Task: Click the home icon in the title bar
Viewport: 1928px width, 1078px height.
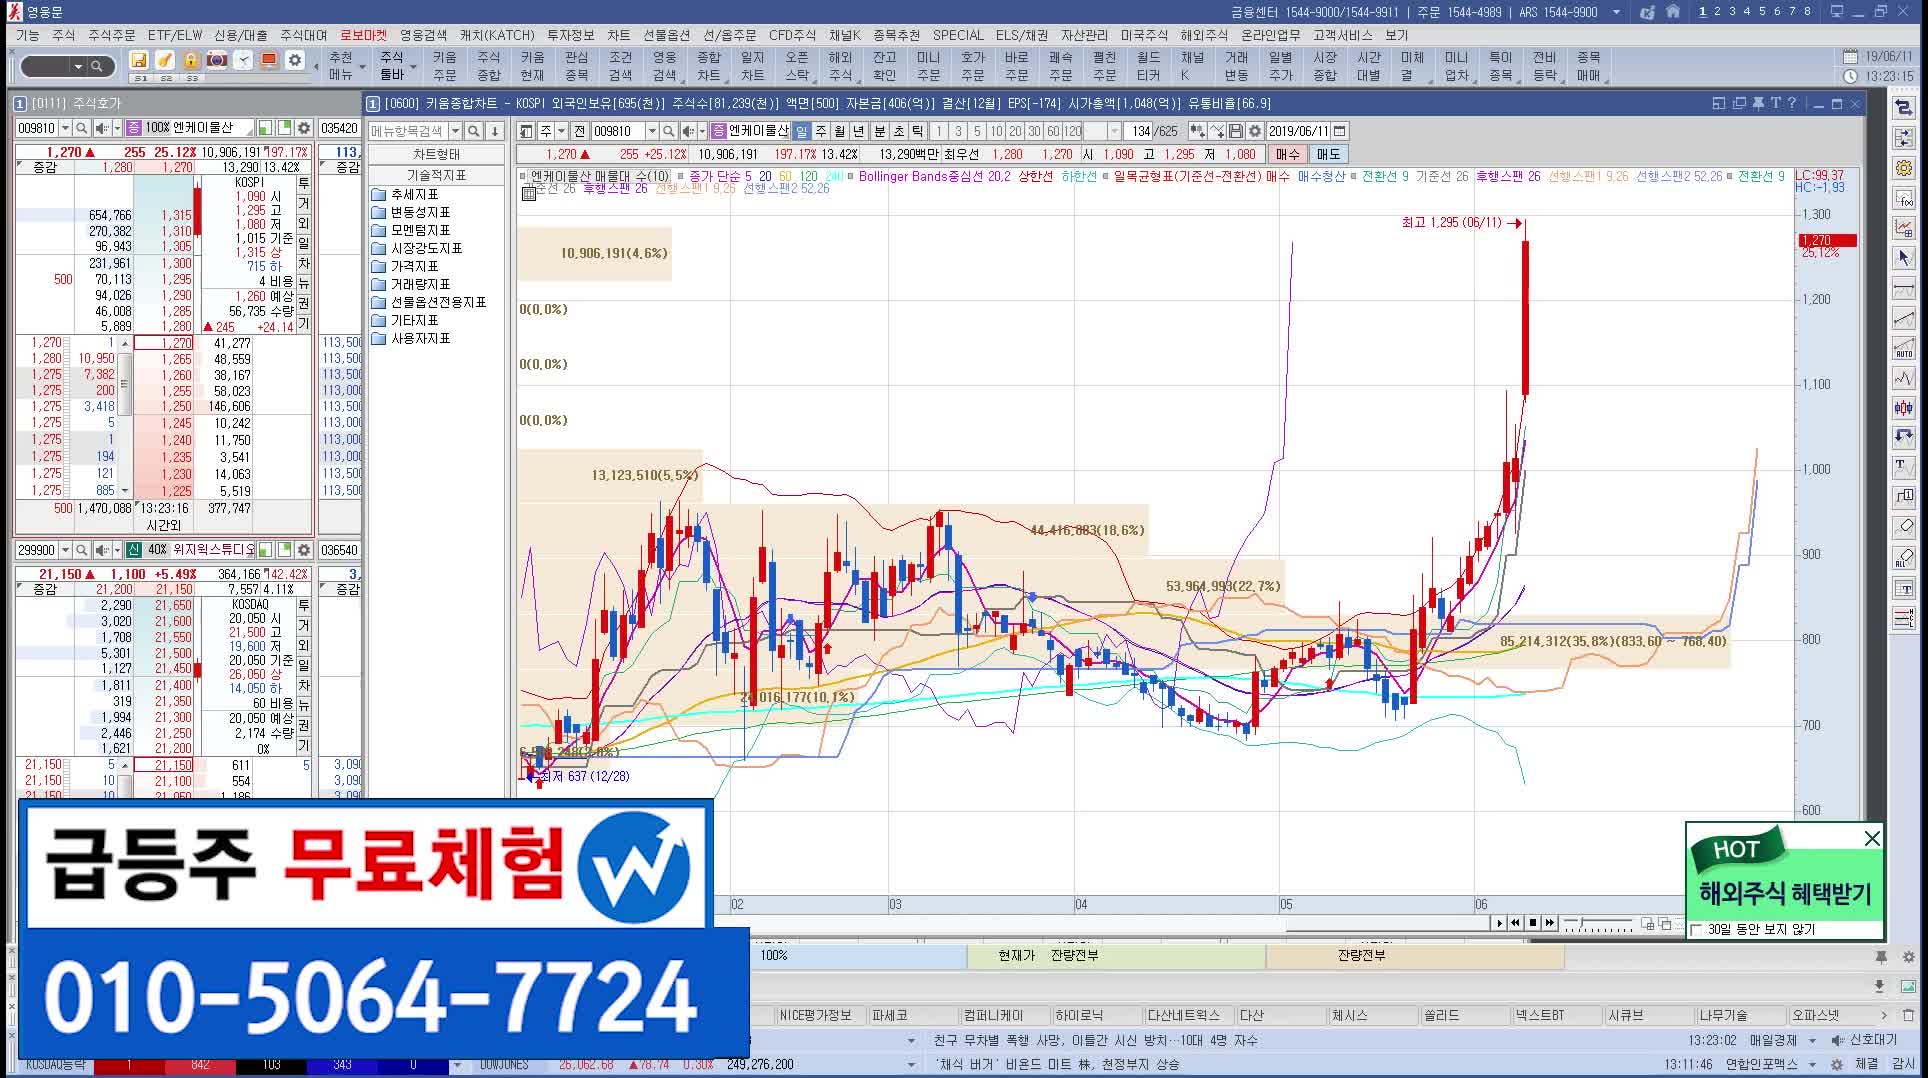Action: pos(1672,12)
